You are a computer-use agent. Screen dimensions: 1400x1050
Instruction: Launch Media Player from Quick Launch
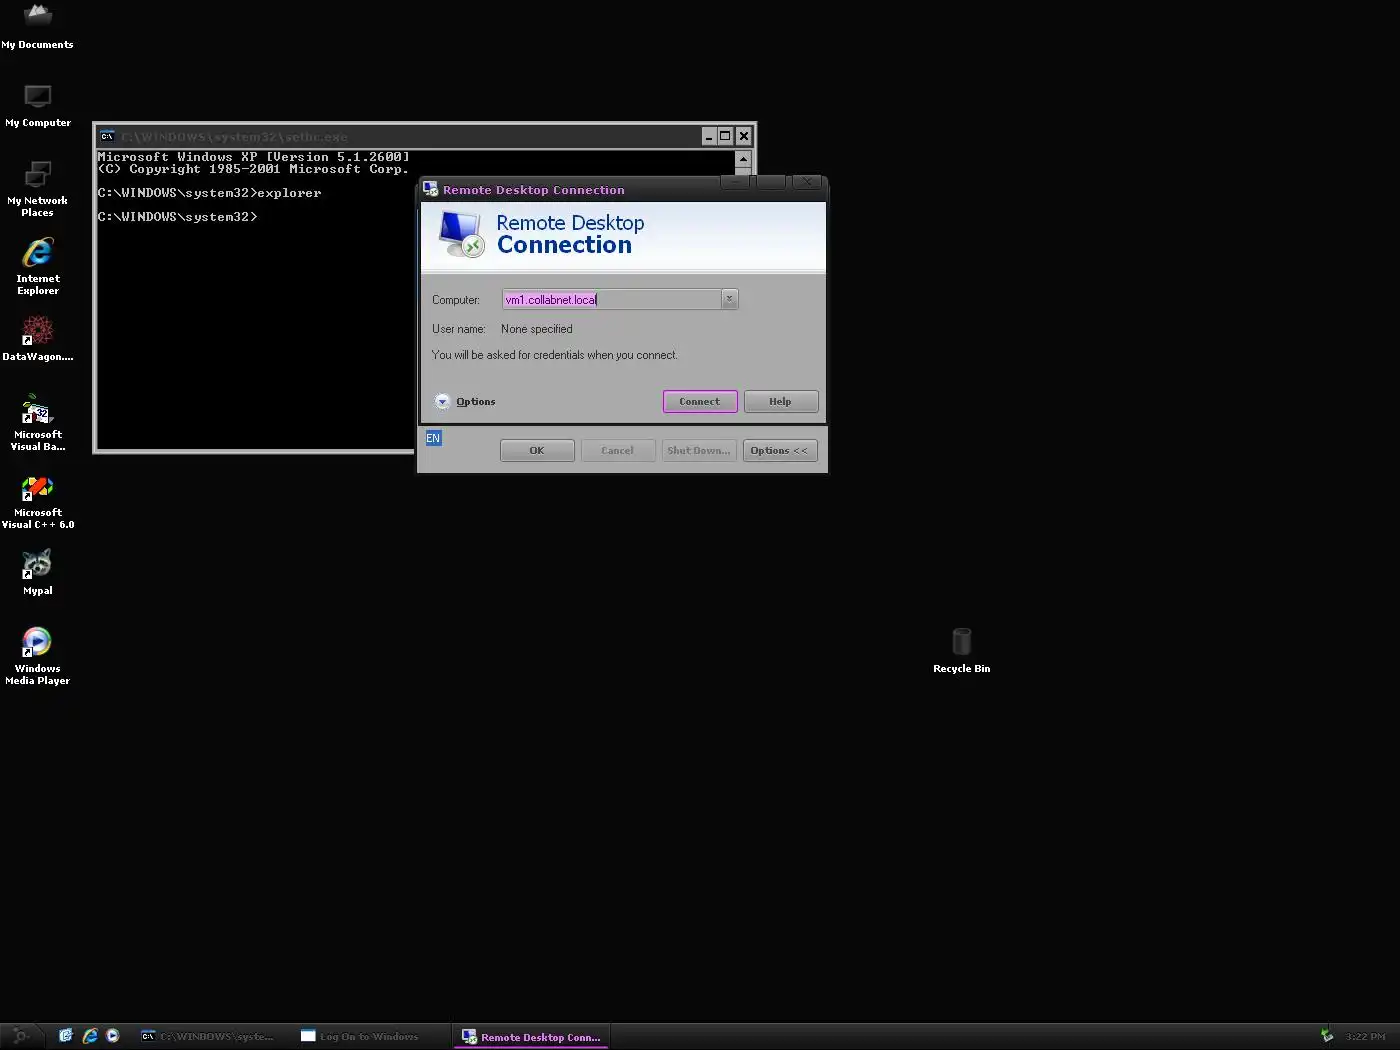pyautogui.click(x=113, y=1036)
